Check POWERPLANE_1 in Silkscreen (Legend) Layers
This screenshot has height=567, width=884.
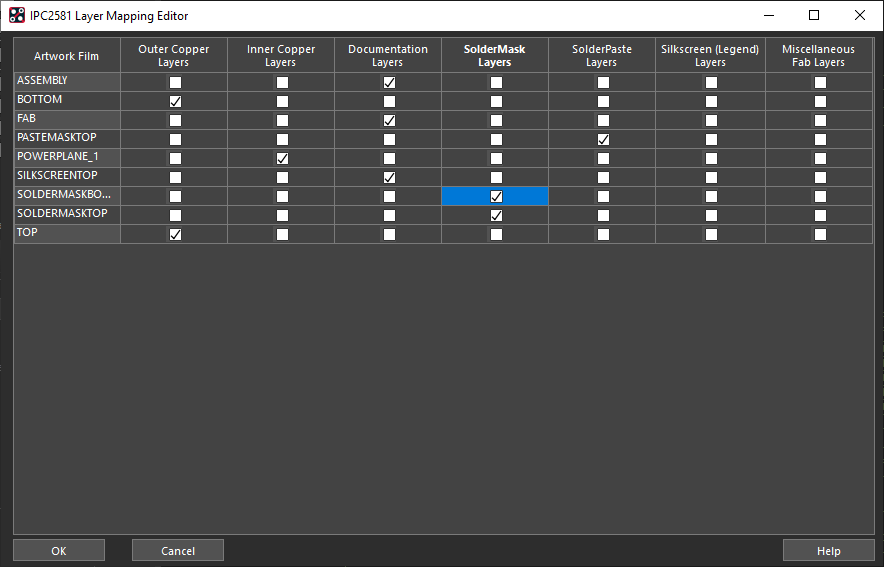tap(711, 158)
